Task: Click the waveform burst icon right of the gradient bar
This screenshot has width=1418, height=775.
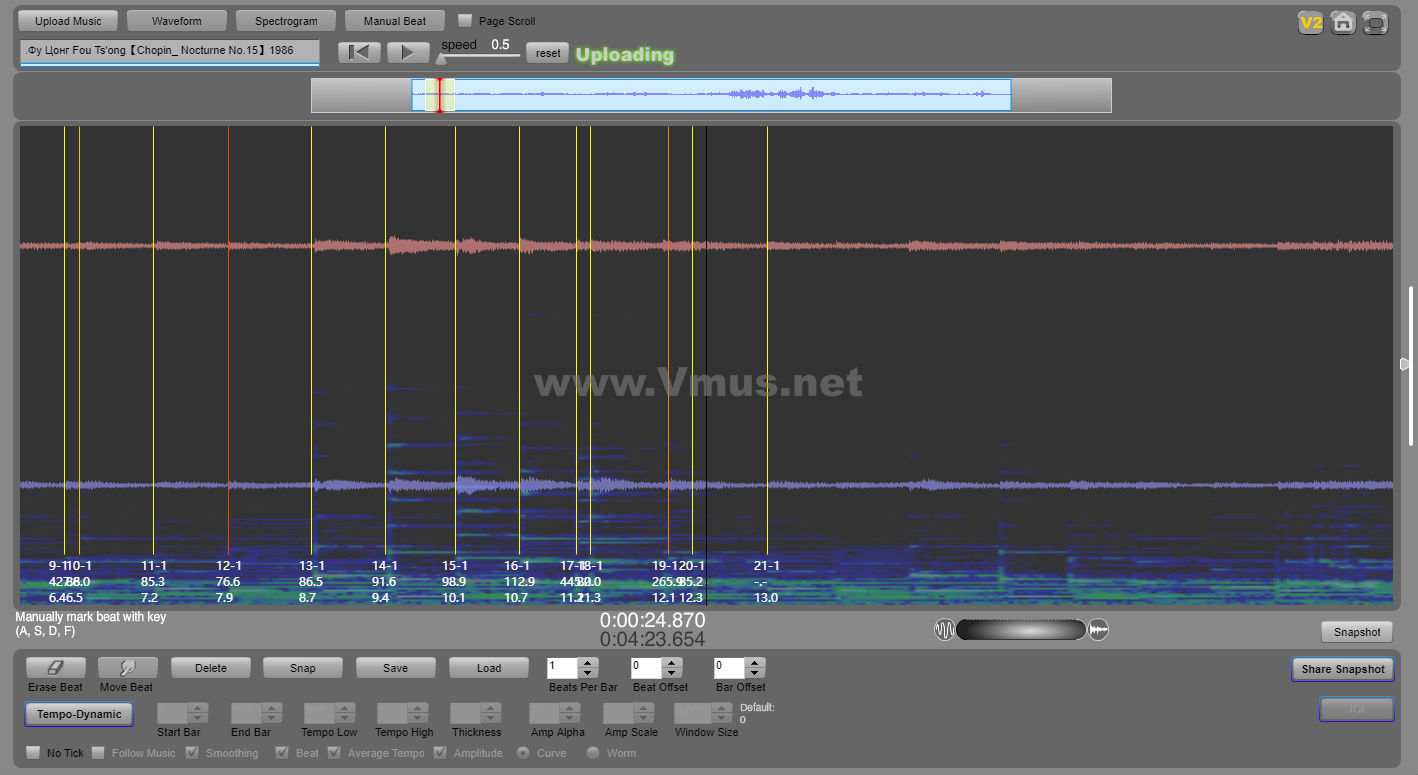Action: pos(1098,629)
